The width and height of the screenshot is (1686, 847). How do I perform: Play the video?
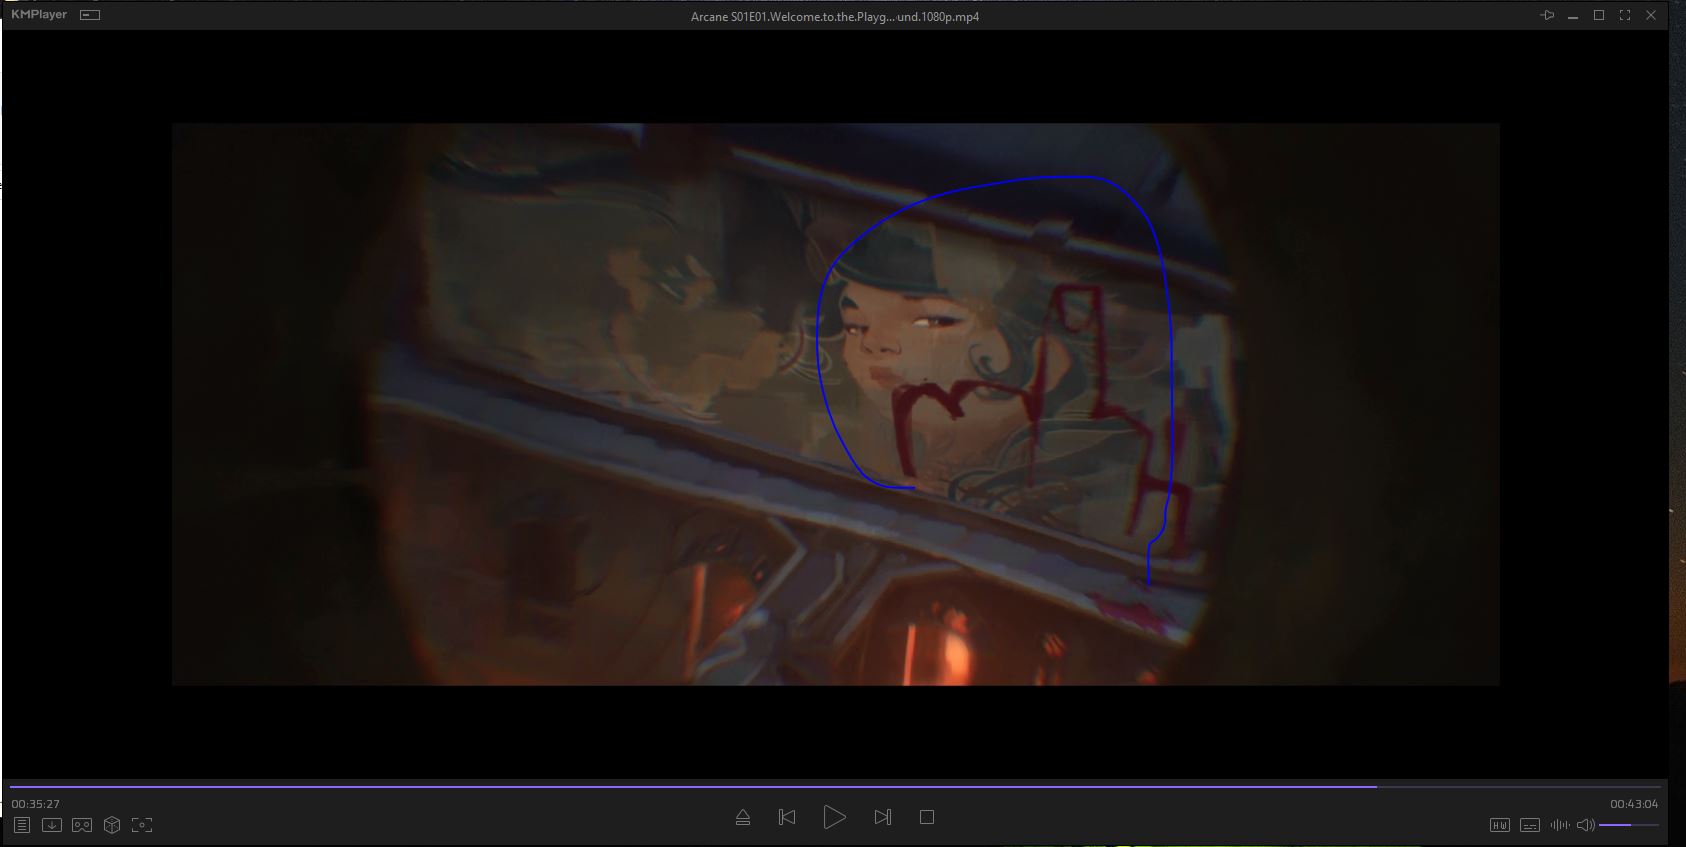834,817
